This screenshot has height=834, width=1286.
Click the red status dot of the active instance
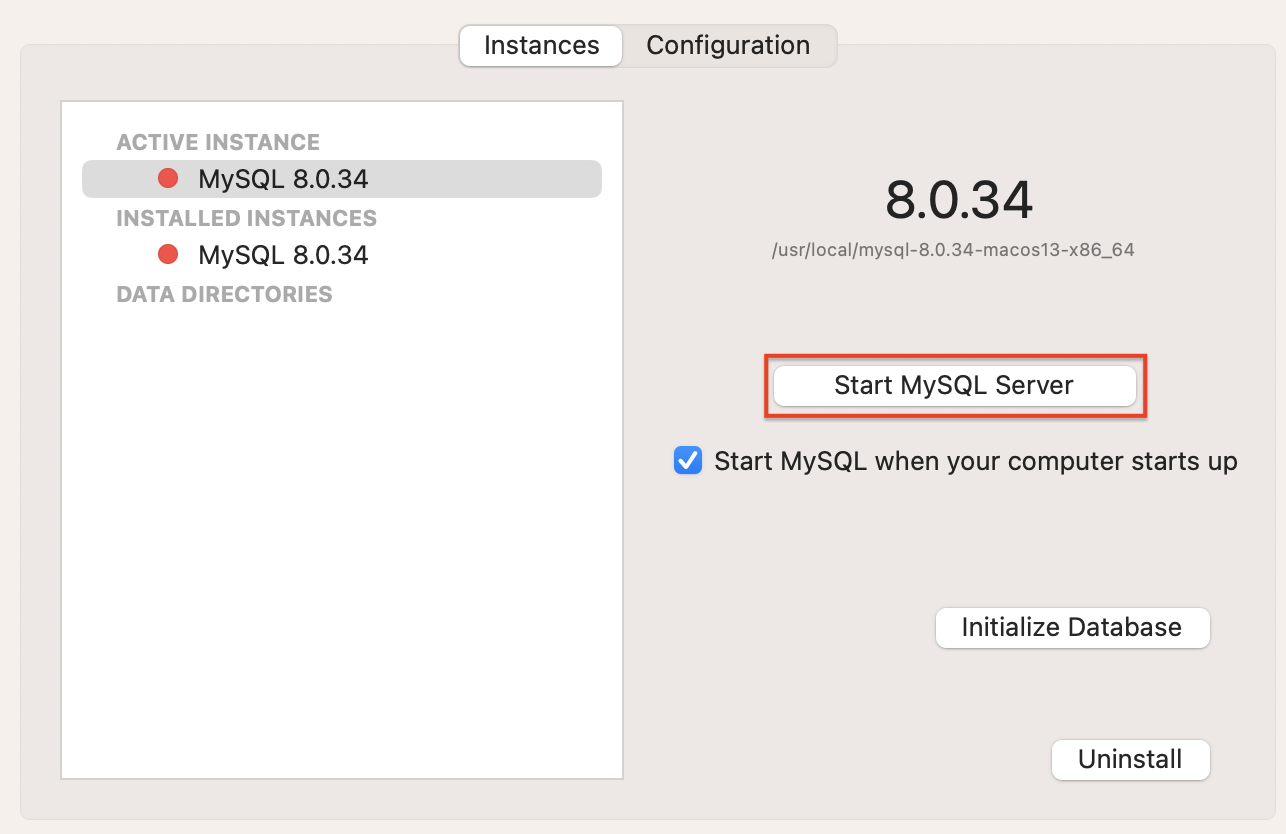point(168,179)
